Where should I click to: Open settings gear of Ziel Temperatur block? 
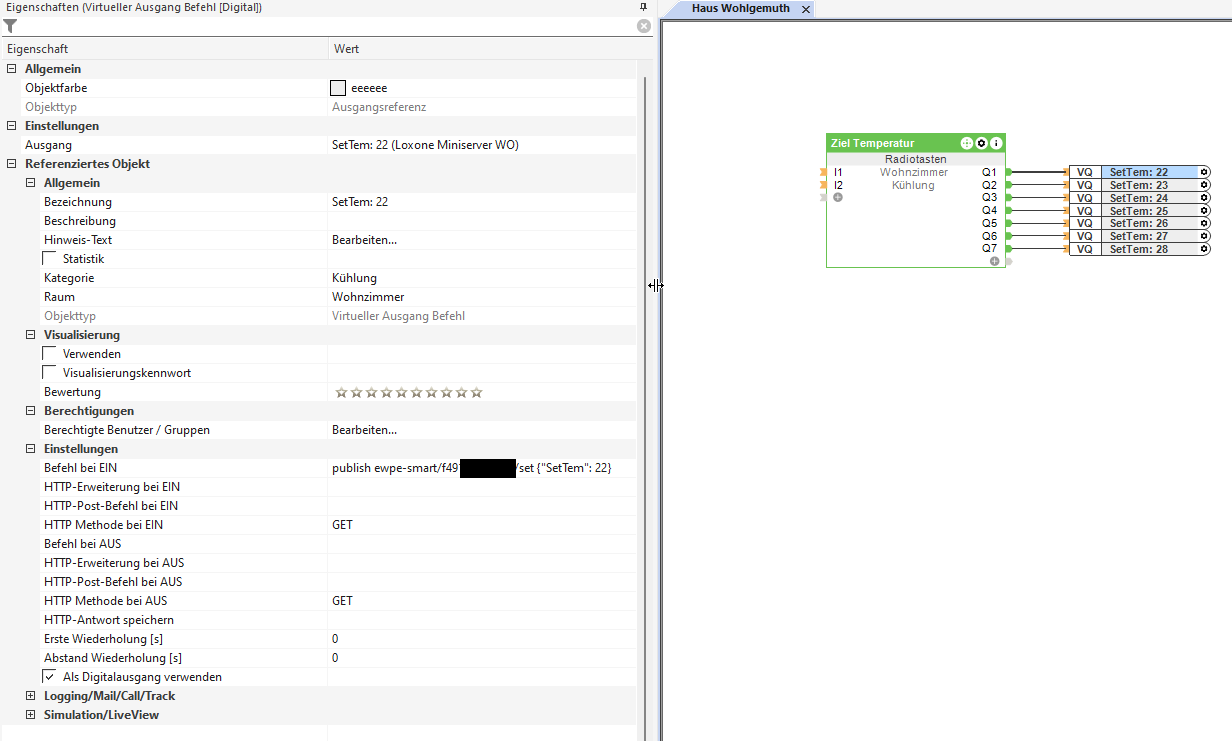pyautogui.click(x=981, y=143)
